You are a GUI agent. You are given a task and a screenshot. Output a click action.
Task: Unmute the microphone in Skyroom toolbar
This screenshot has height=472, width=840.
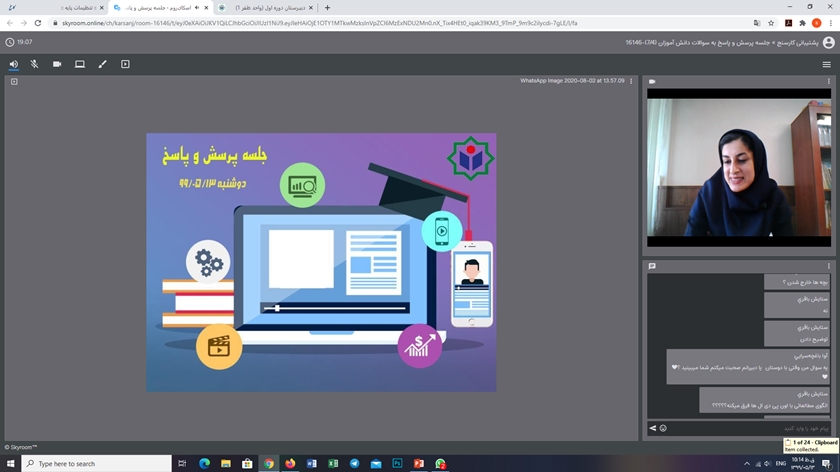(34, 64)
